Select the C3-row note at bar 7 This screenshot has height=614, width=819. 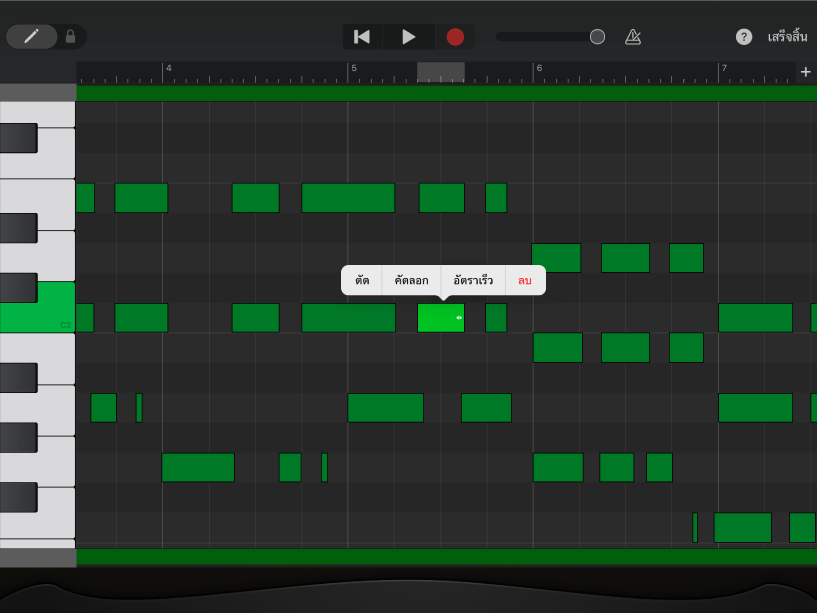[755, 318]
